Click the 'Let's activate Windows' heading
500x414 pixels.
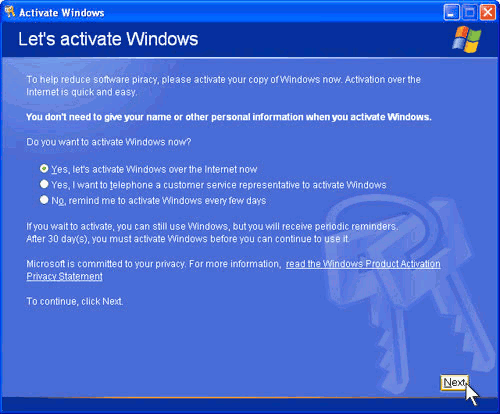point(108,39)
